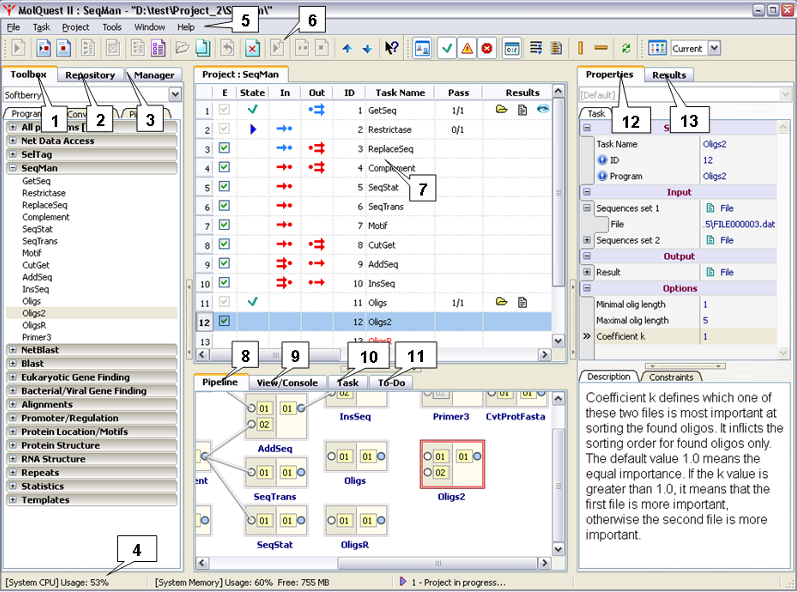Click the undo arrow toolbar icon
The width and height of the screenshot is (797, 592).
(x=227, y=48)
